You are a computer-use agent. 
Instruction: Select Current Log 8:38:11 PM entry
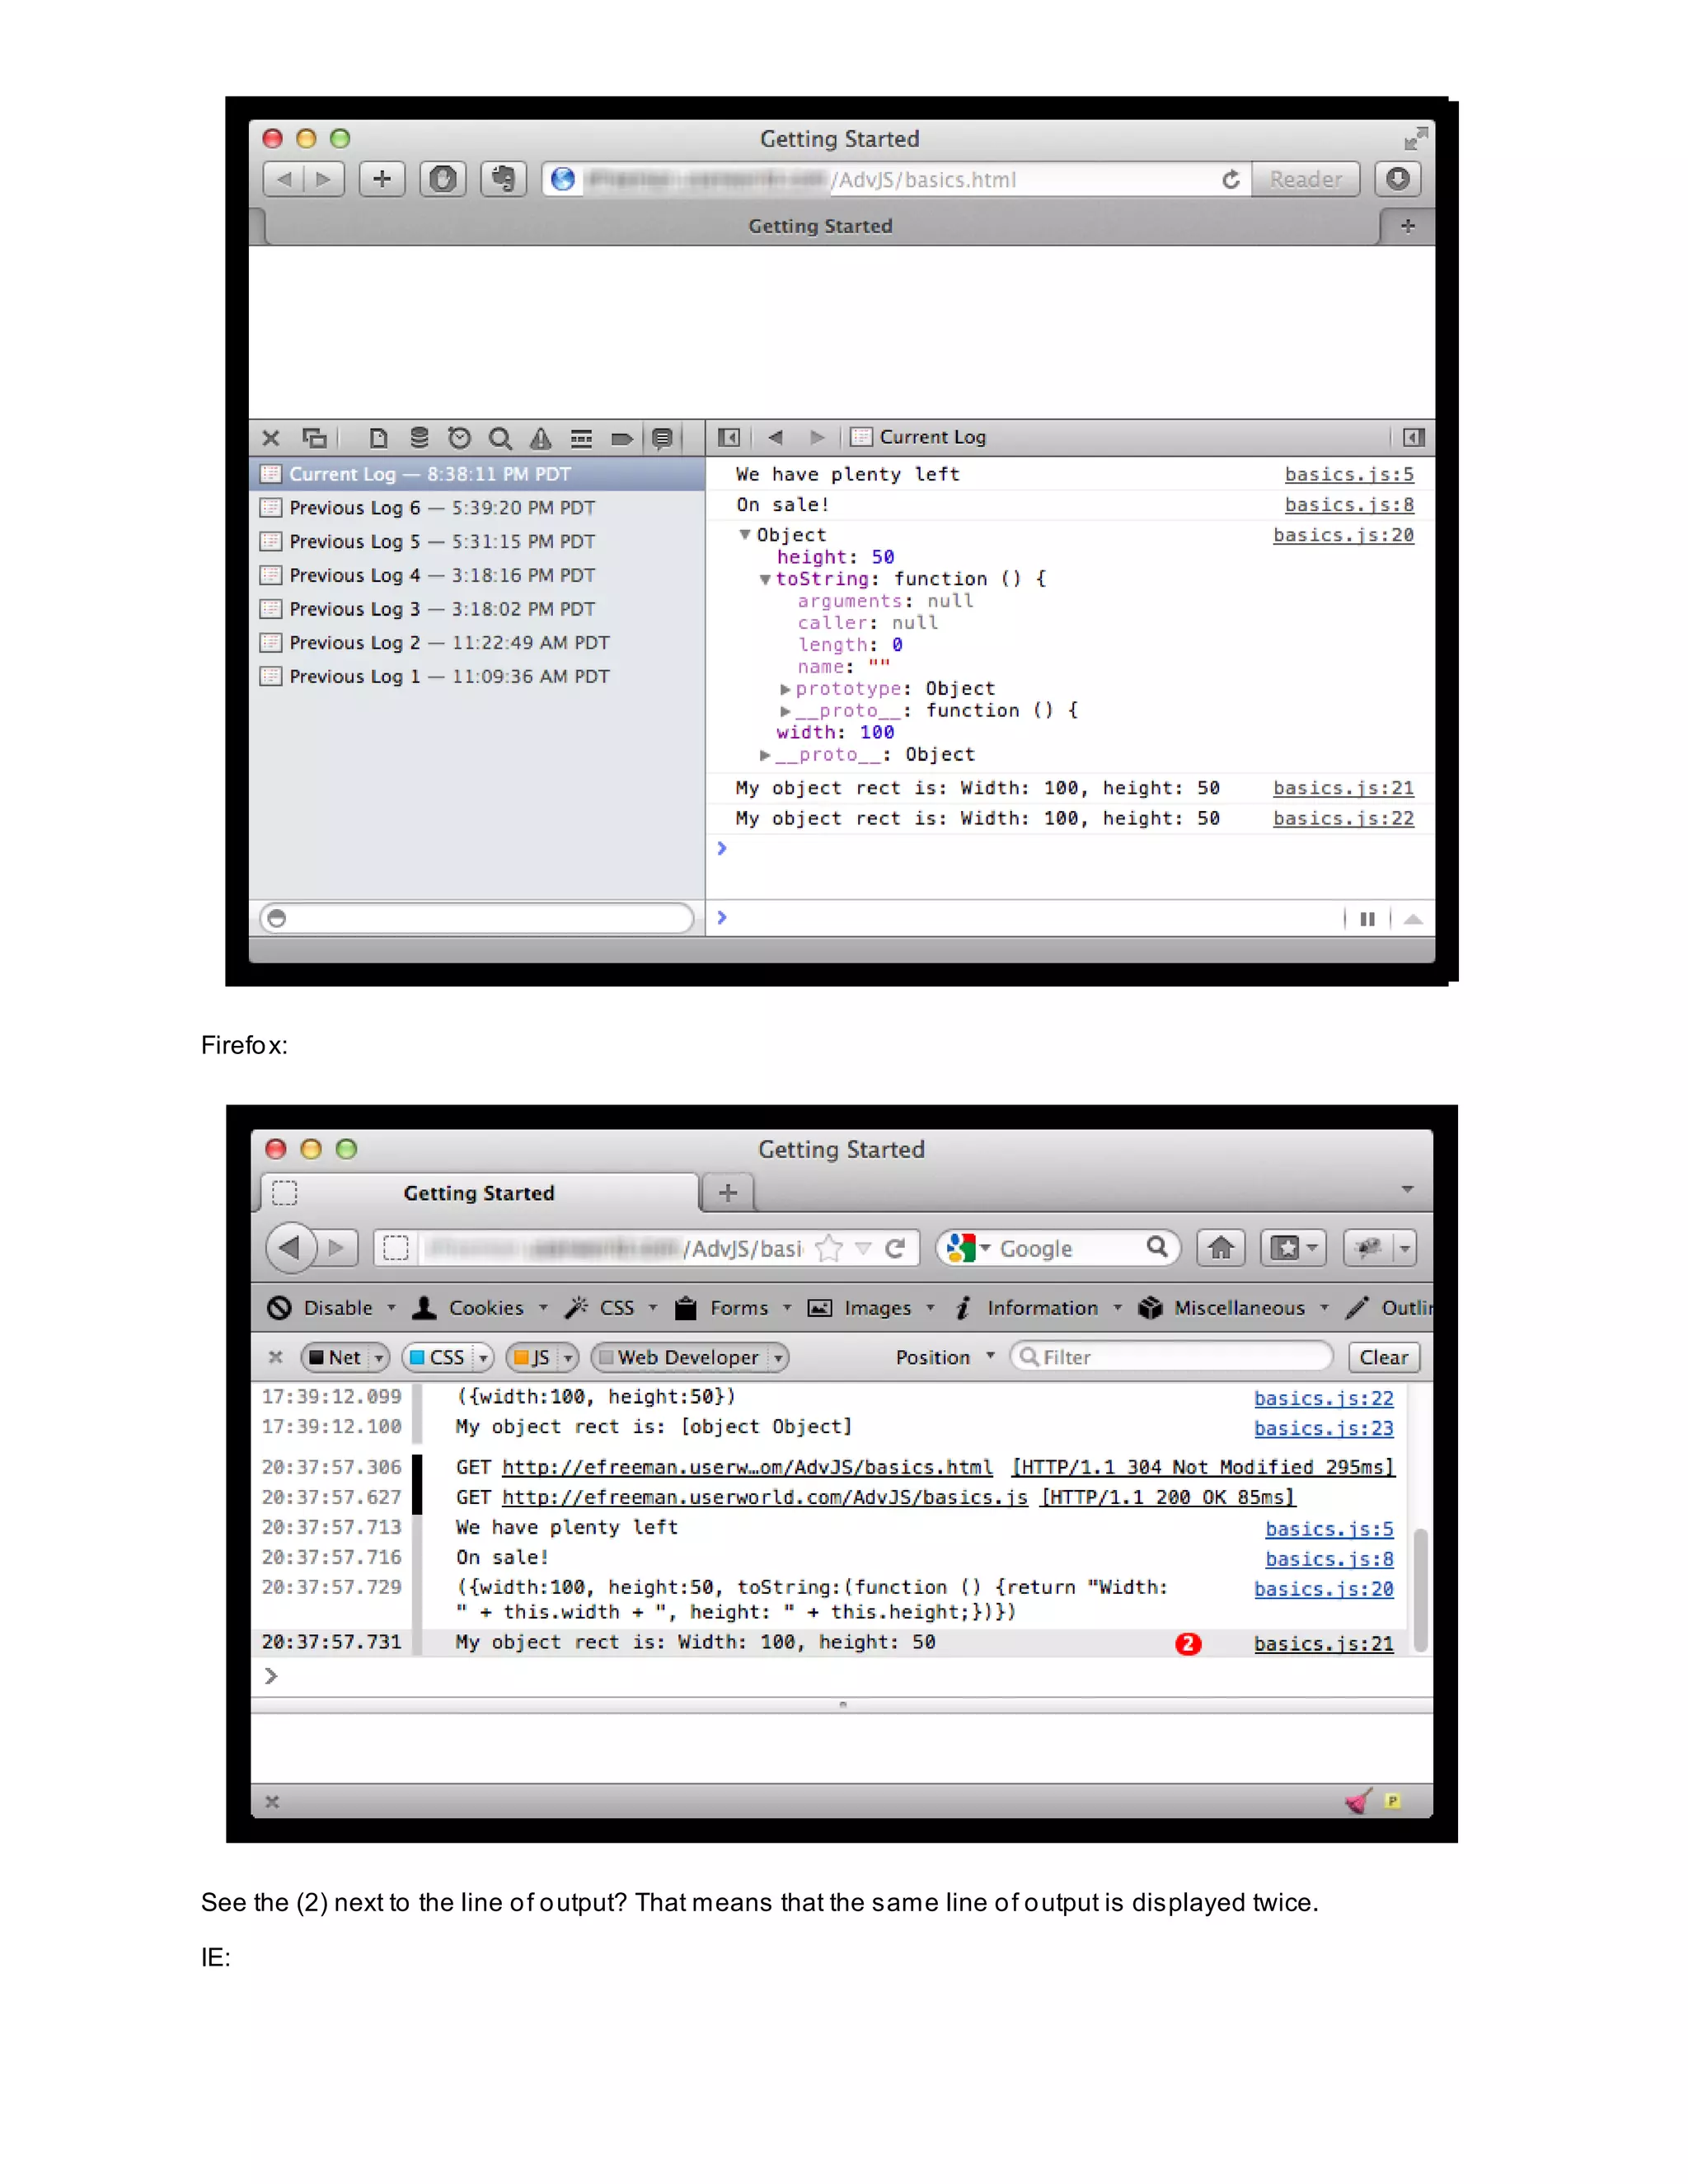477,474
